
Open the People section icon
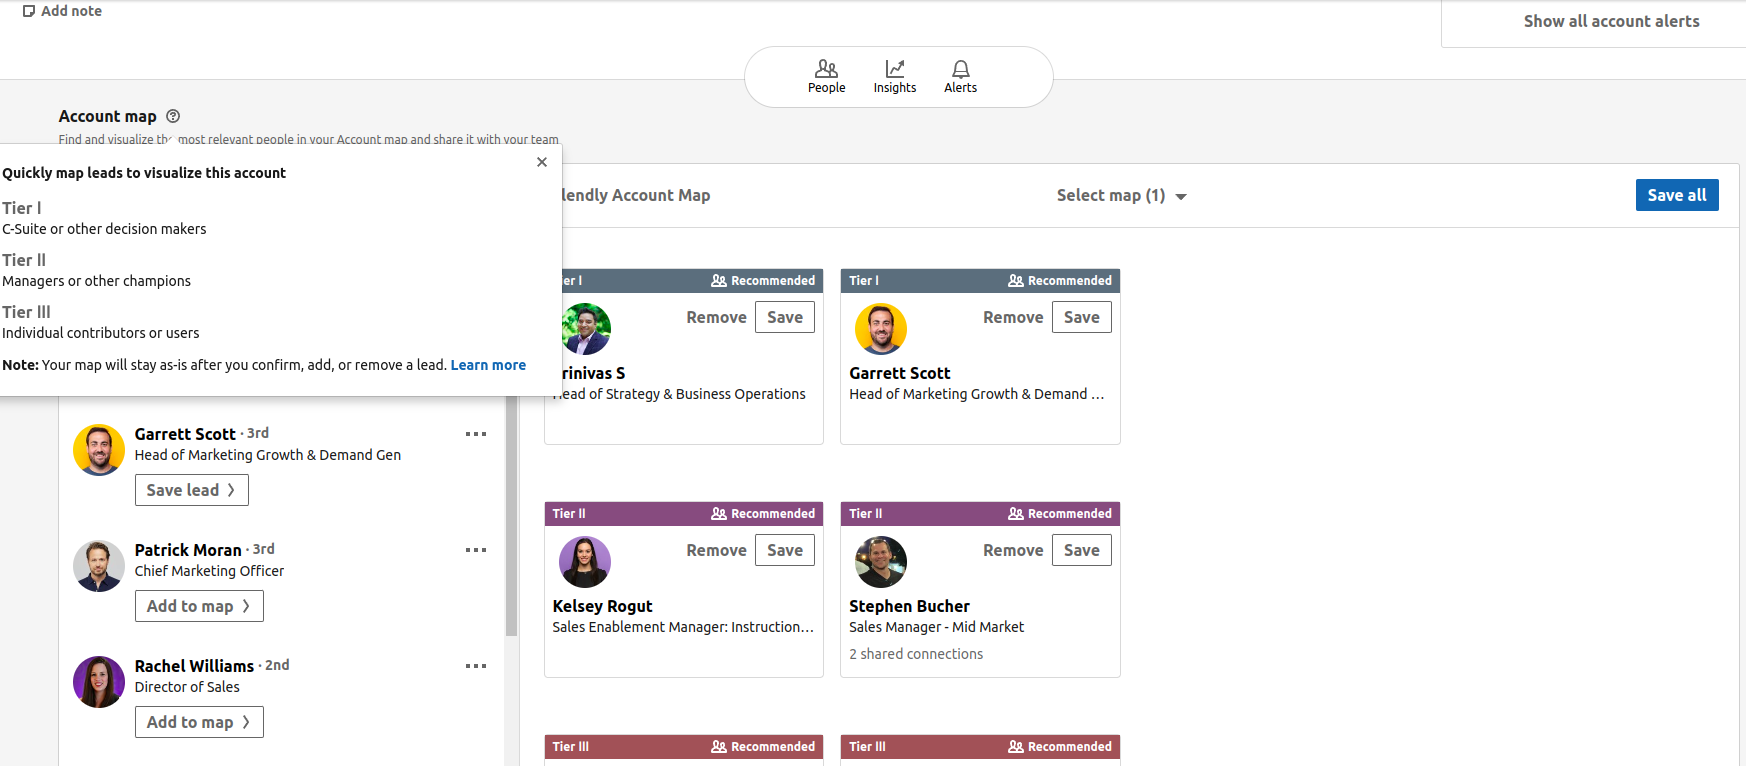click(826, 68)
